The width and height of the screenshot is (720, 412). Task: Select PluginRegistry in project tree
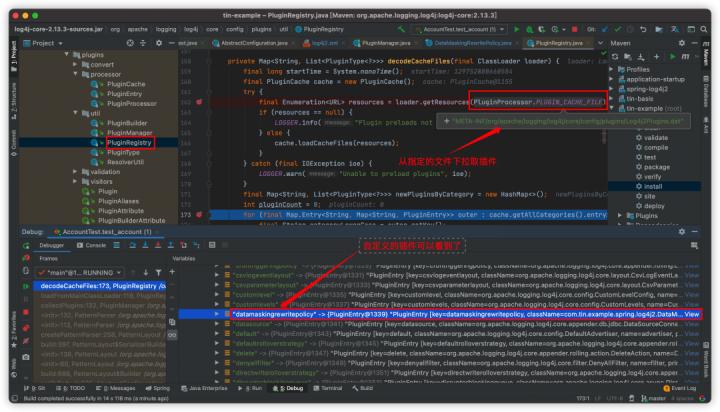tap(129, 142)
